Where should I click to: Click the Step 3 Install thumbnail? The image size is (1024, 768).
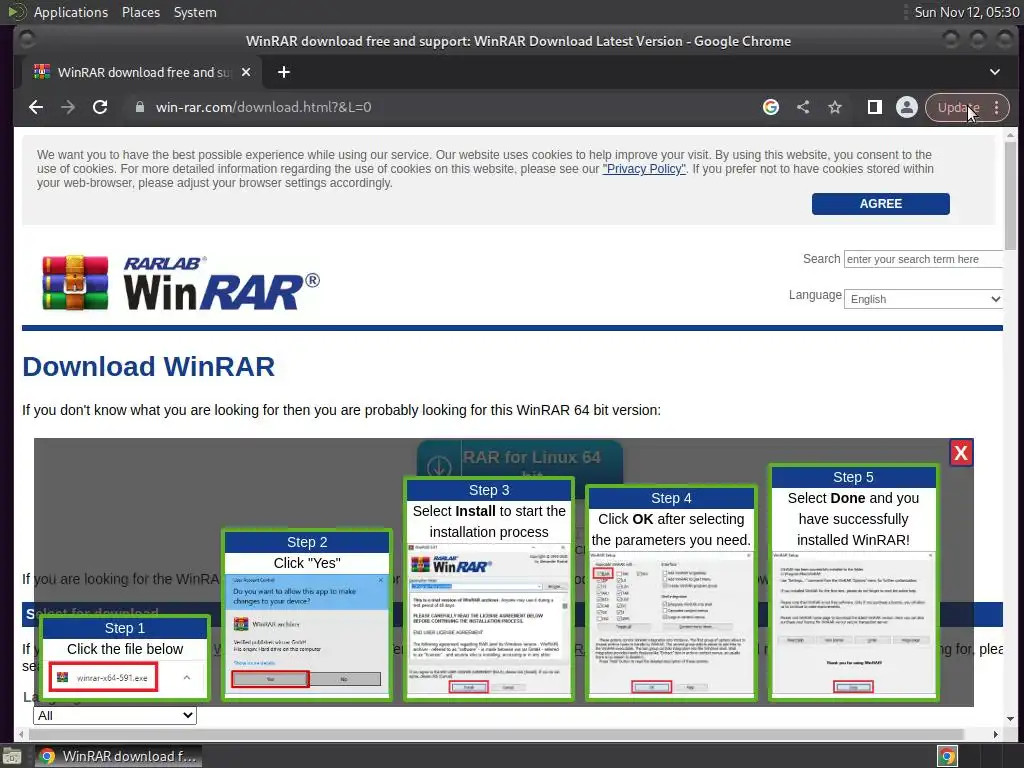[x=488, y=589]
